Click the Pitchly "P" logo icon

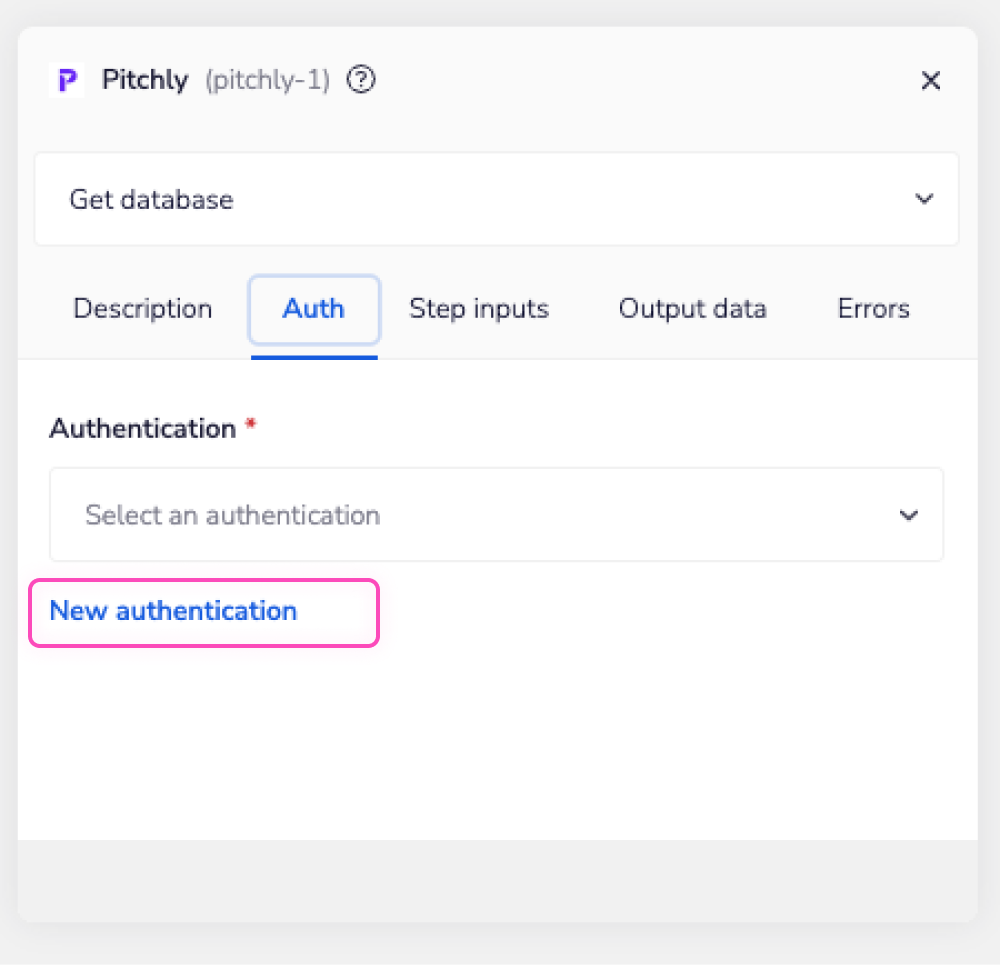click(x=66, y=80)
